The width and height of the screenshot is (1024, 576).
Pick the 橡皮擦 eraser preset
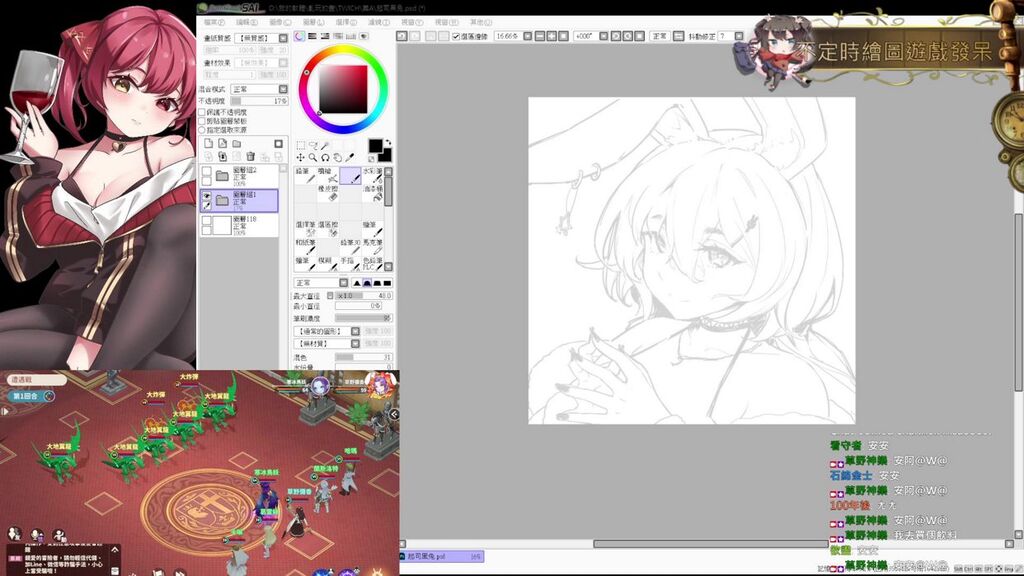point(327,193)
